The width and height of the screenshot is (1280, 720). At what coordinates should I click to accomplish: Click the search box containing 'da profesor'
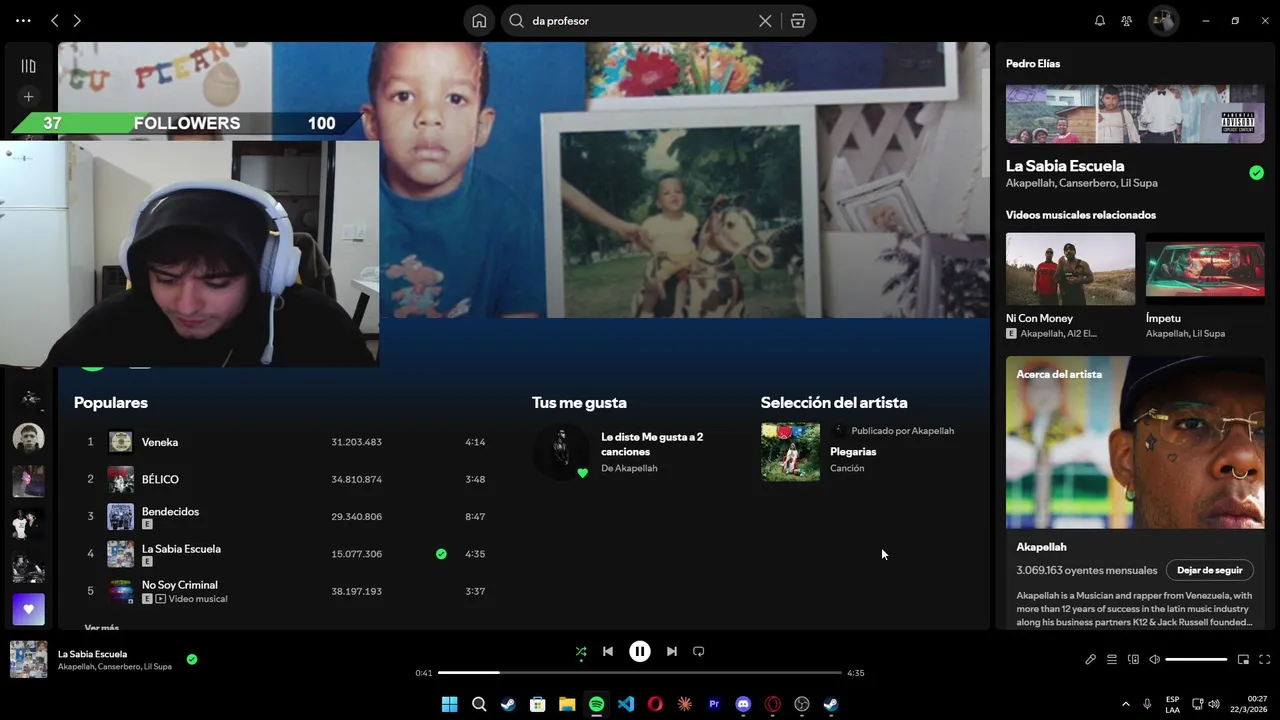(x=640, y=21)
